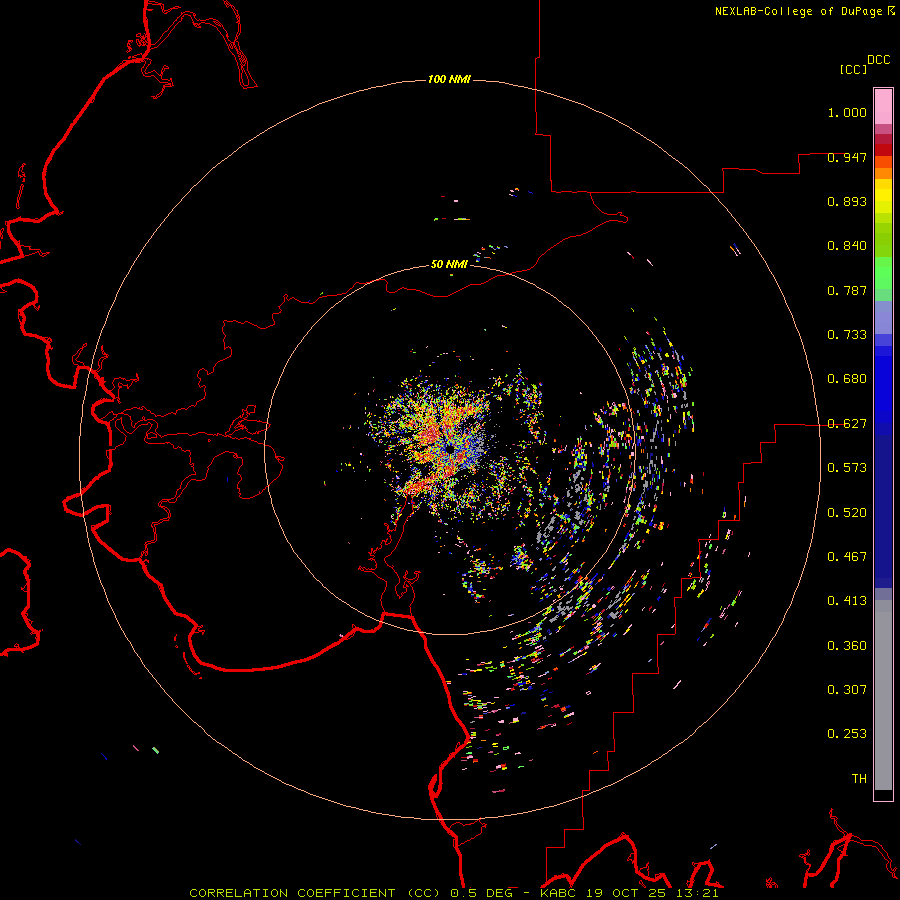
Task: Click the 50 NMI range ring label
Action: click(449, 264)
